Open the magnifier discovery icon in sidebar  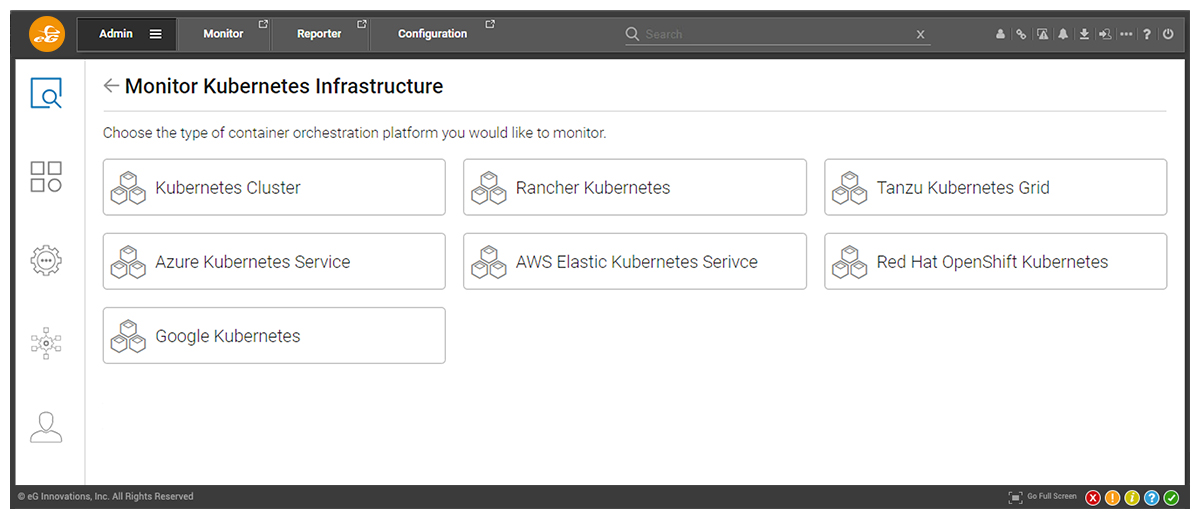(46, 94)
